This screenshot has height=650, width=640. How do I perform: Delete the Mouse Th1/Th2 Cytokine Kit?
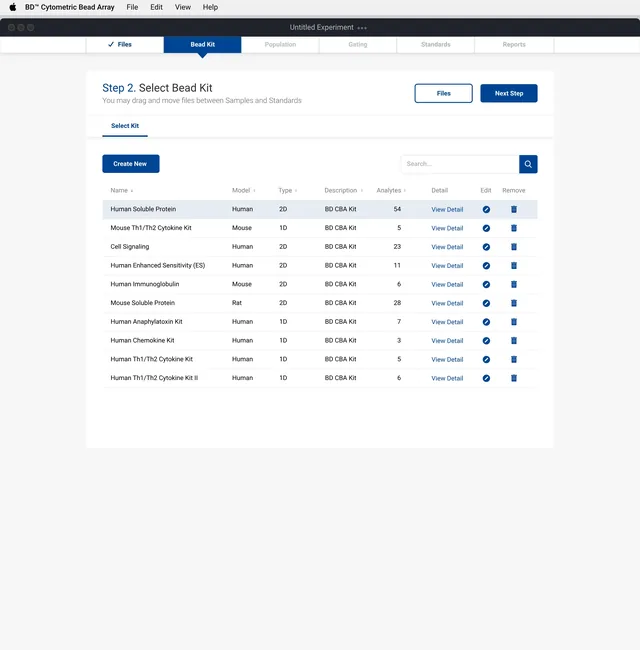(514, 228)
